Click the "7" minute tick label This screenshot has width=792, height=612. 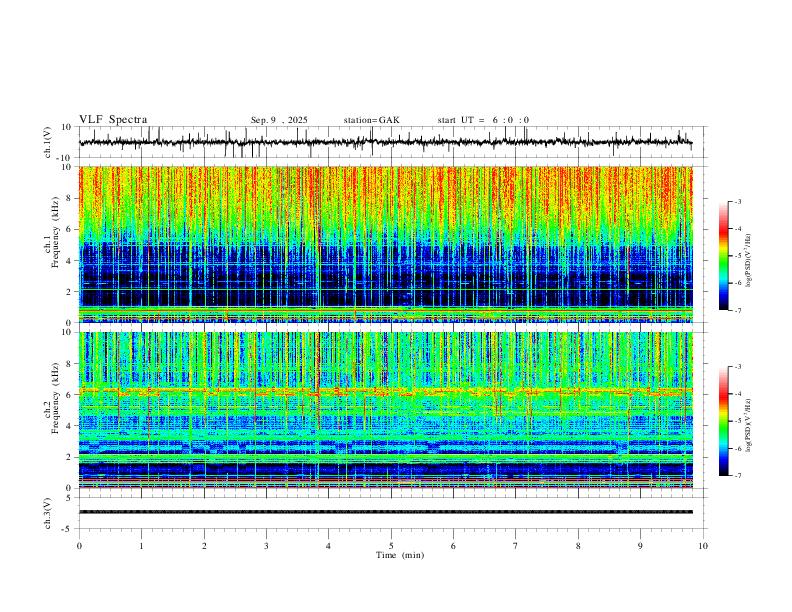(x=516, y=546)
